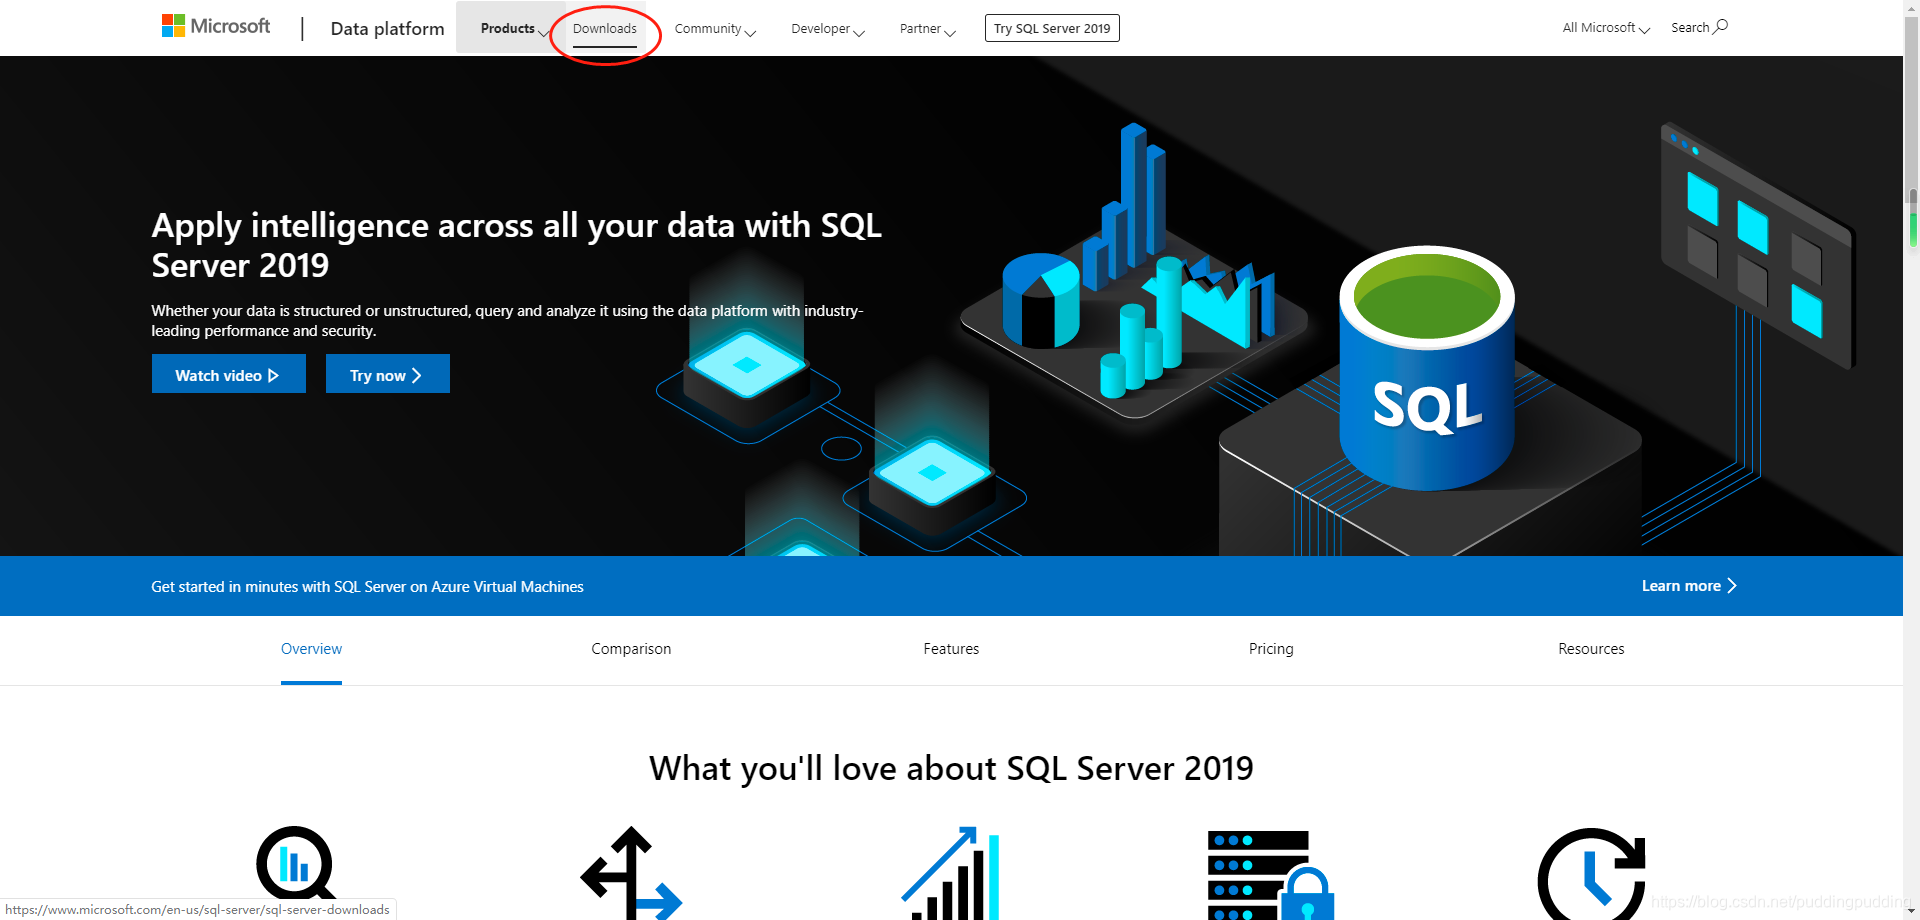This screenshot has height=920, width=1920.
Task: Select the Overview tab
Action: [x=311, y=649]
